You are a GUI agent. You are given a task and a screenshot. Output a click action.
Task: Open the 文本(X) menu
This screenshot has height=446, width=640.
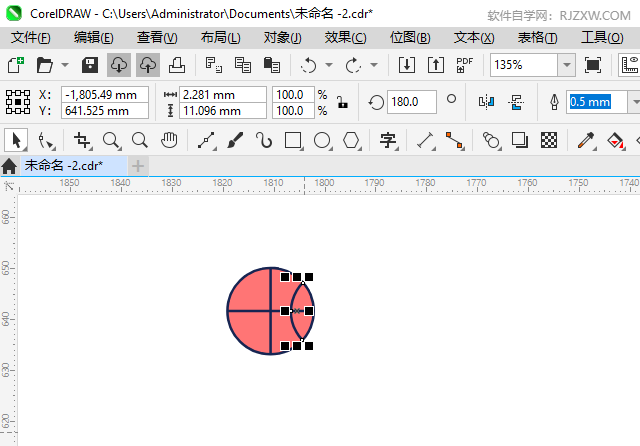pyautogui.click(x=474, y=38)
